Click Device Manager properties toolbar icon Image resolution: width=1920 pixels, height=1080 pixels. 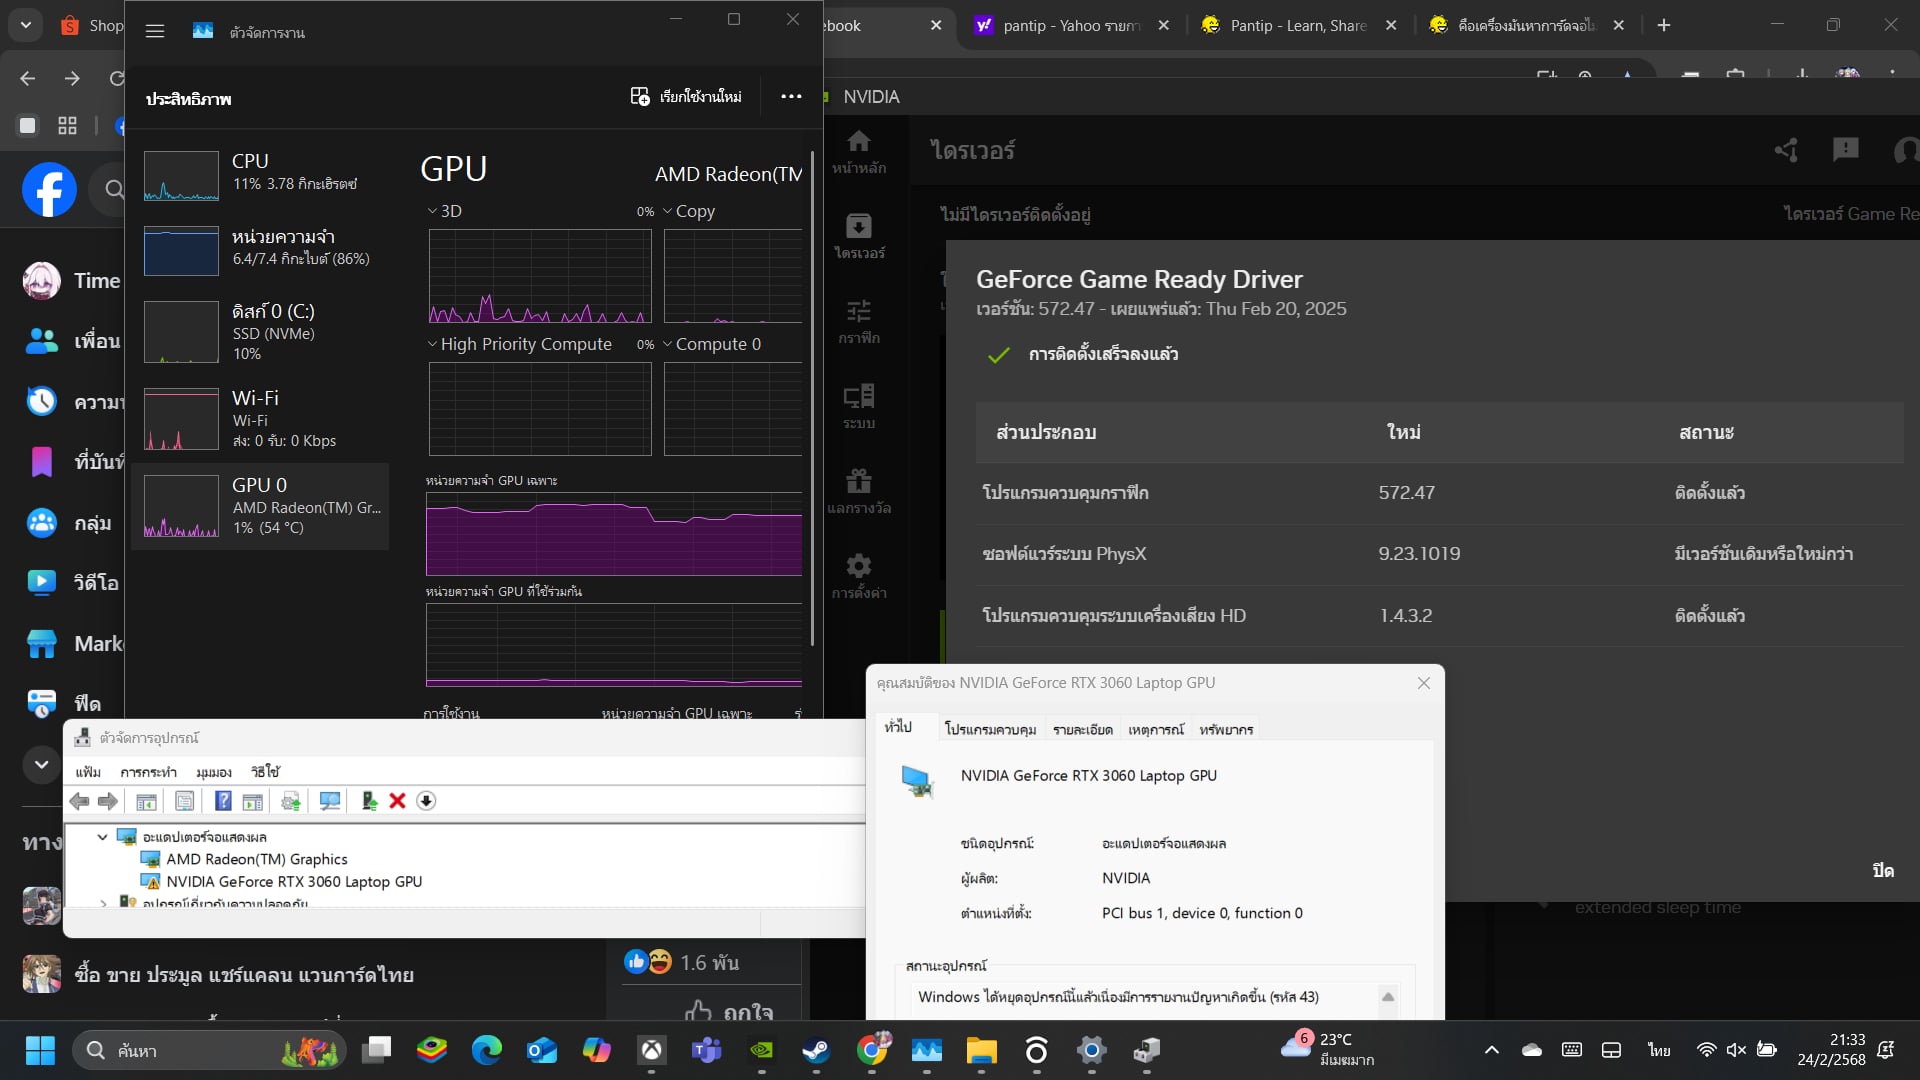(x=185, y=801)
